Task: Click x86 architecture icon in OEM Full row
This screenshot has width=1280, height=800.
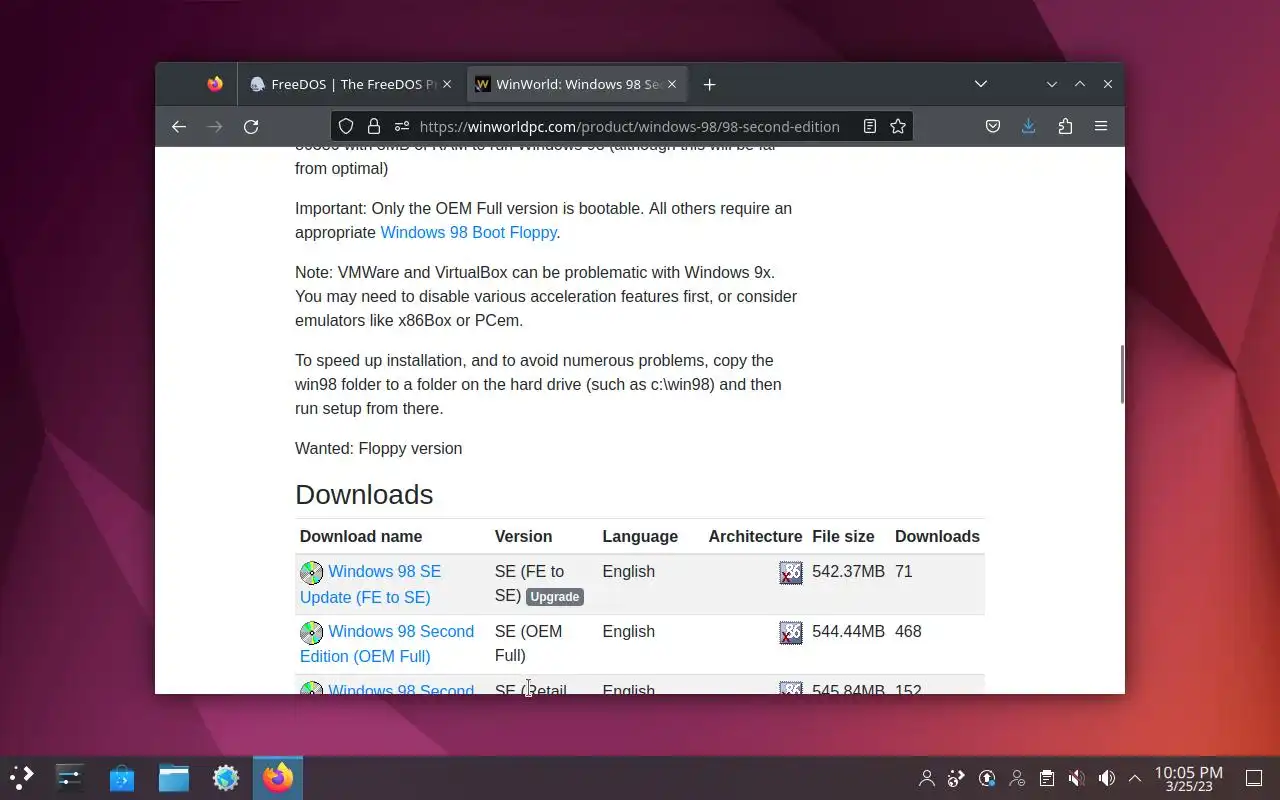Action: click(791, 633)
